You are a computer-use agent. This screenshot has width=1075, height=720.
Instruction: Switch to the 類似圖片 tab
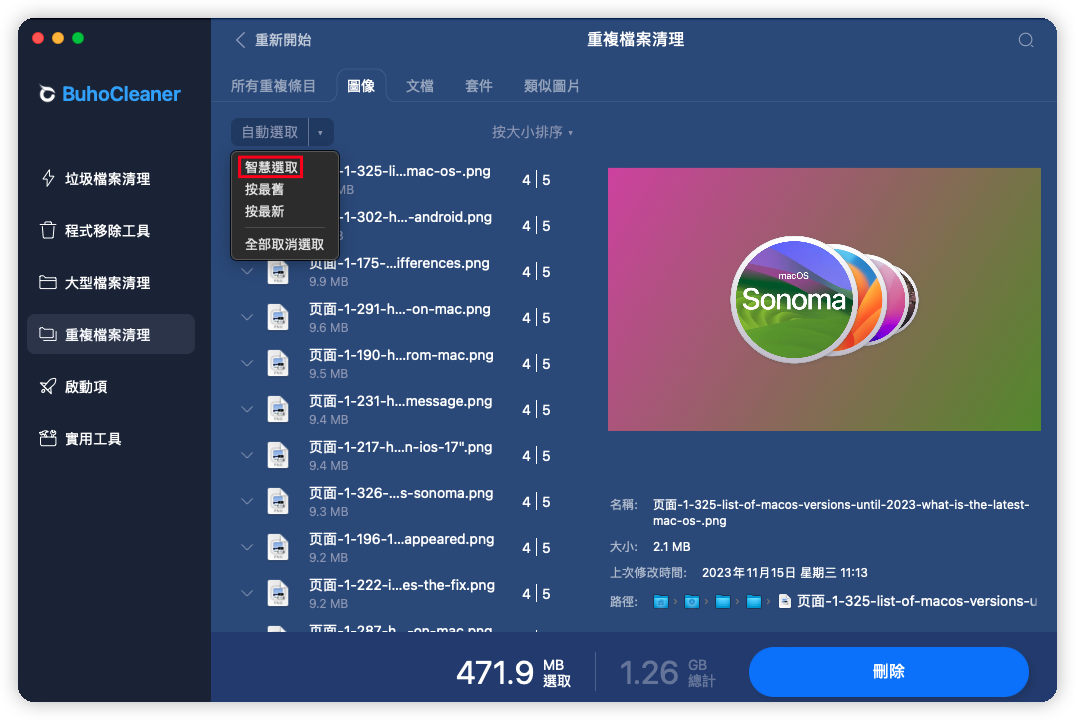click(551, 86)
